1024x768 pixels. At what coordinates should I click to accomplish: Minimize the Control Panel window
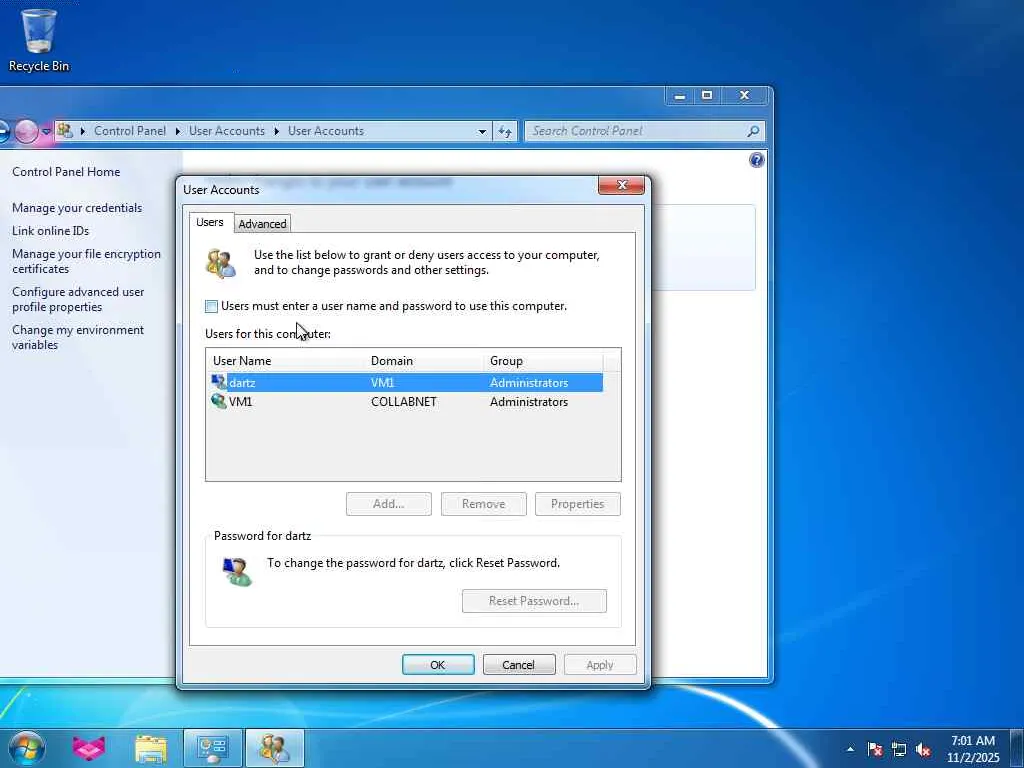point(680,95)
